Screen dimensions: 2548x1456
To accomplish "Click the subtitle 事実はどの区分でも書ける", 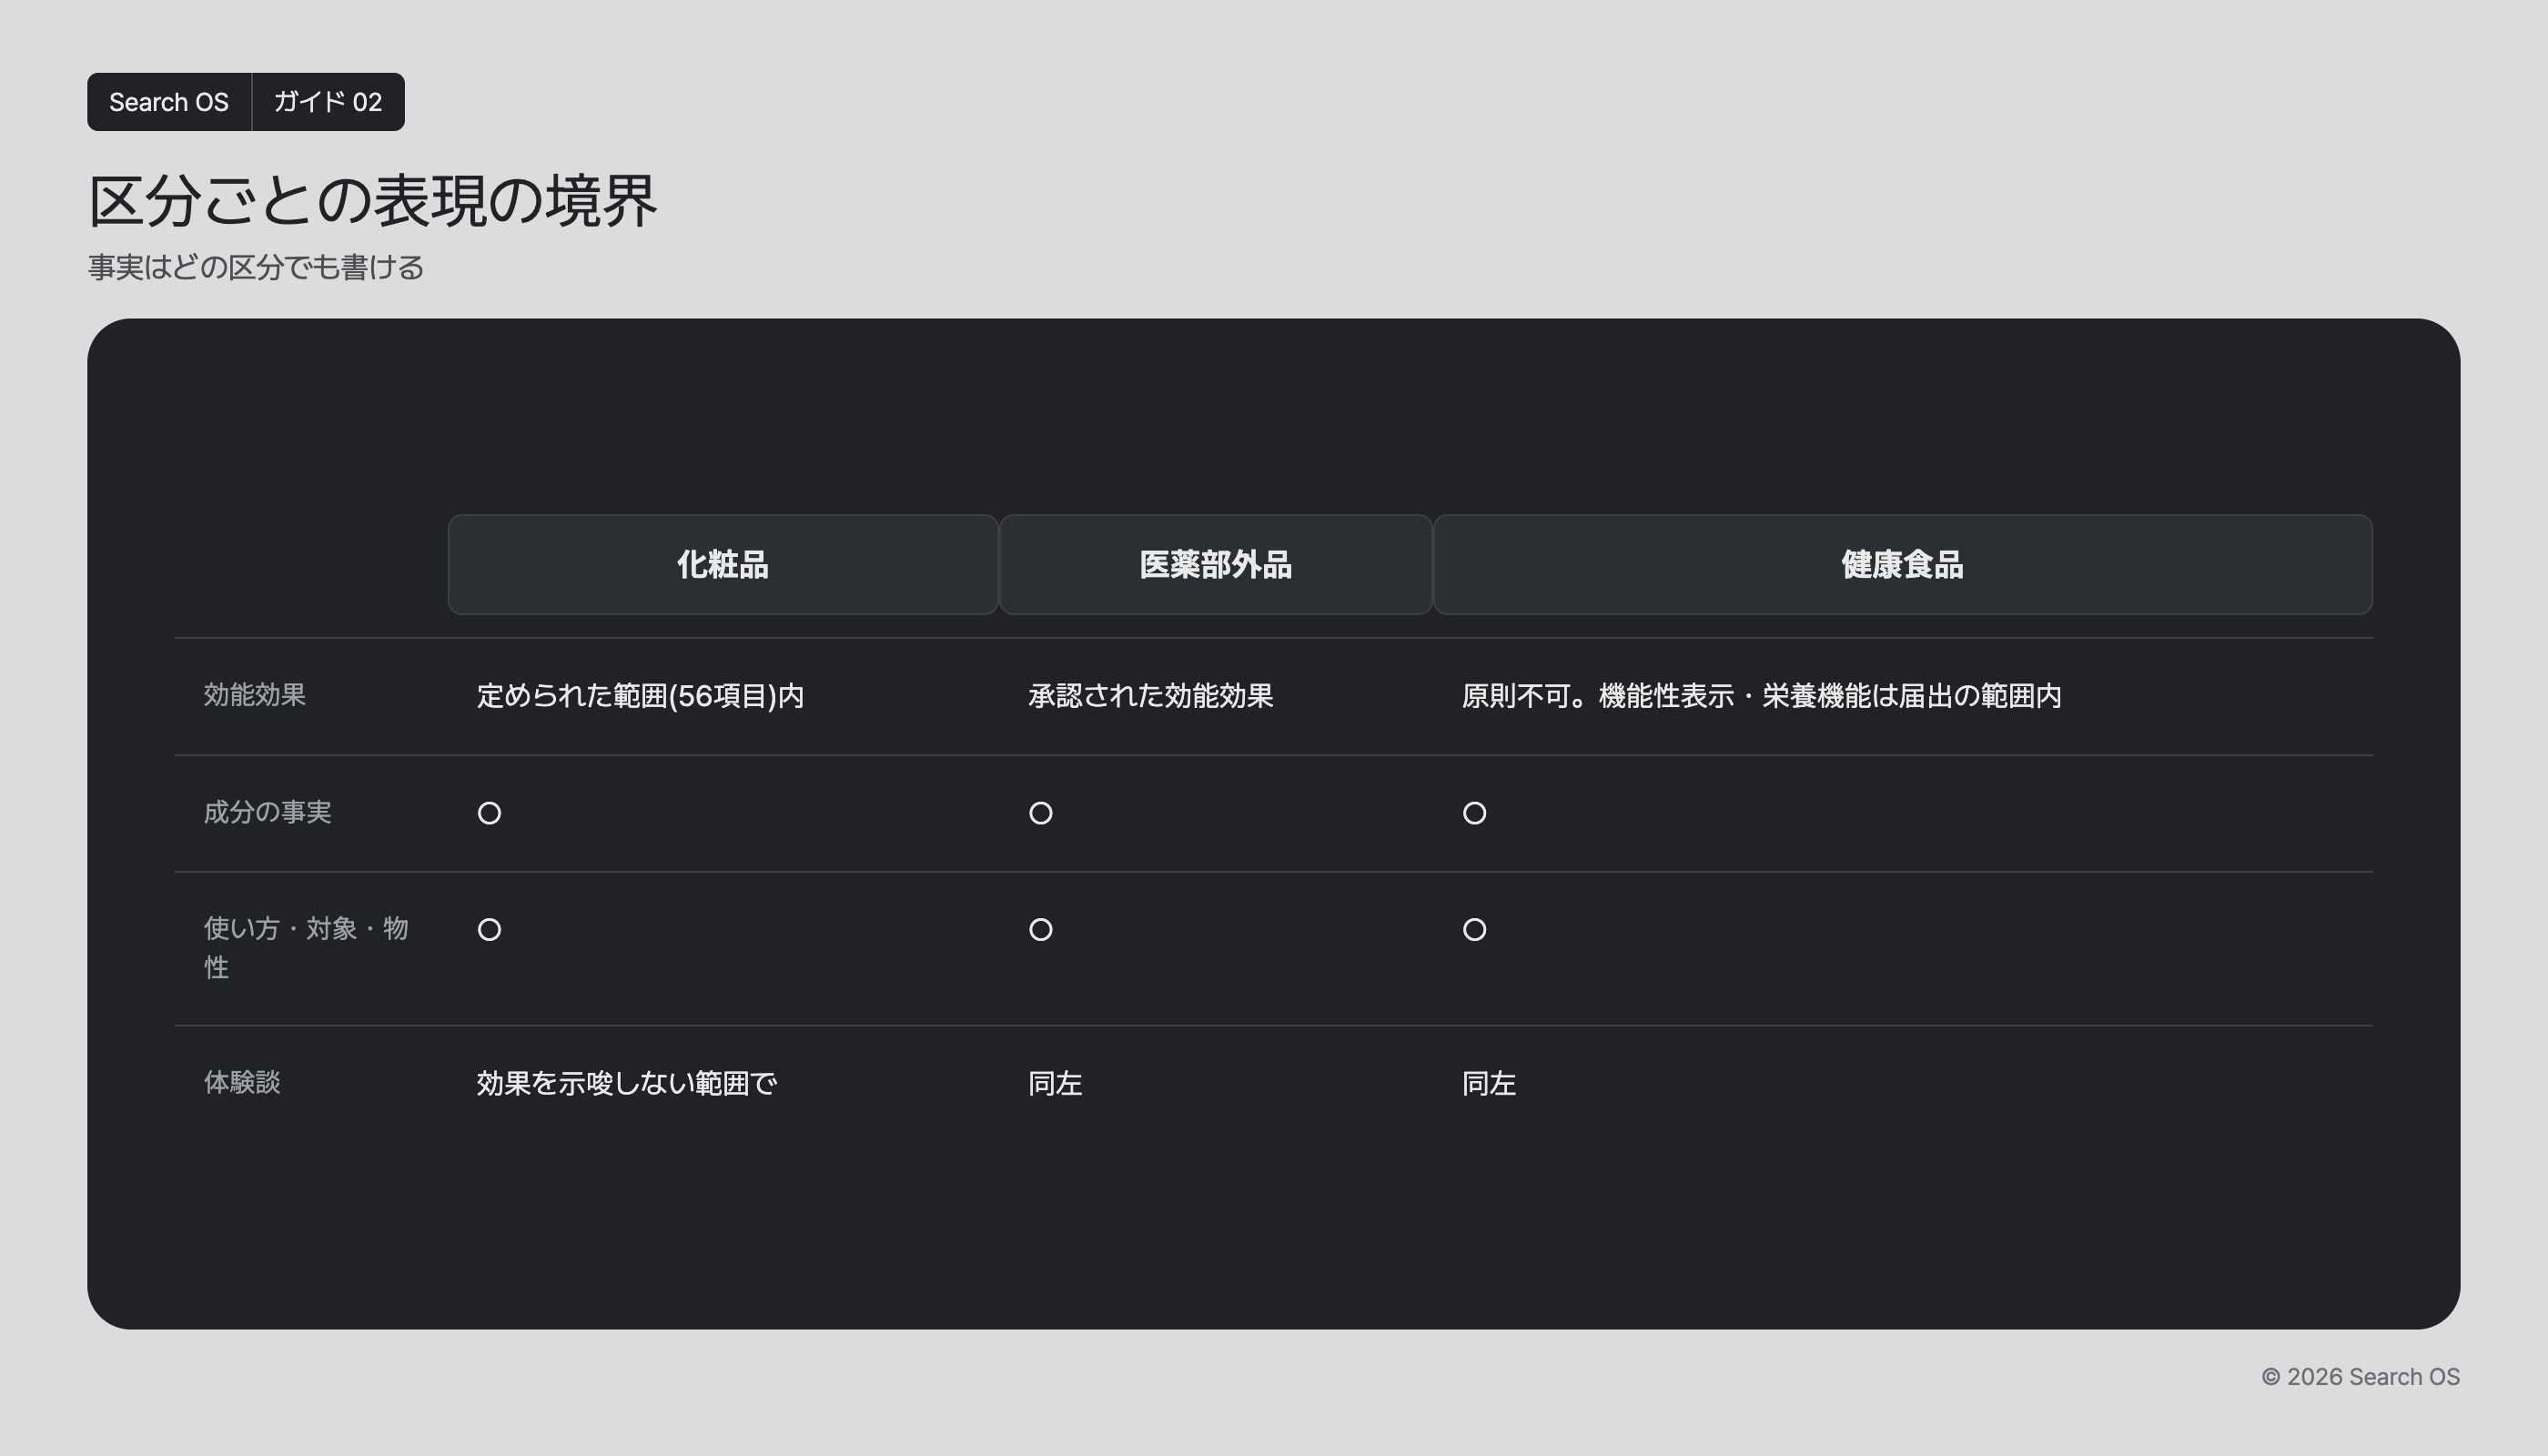I will (256, 267).
